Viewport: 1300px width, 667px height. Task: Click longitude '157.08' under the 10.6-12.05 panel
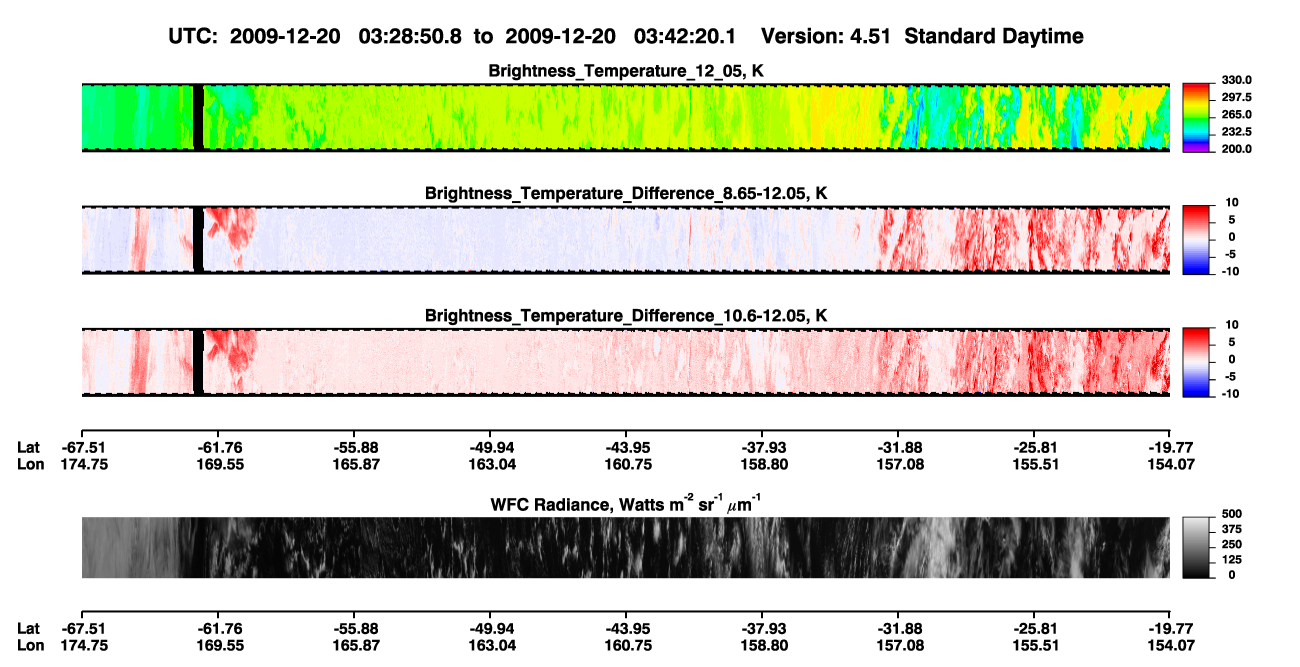click(898, 464)
